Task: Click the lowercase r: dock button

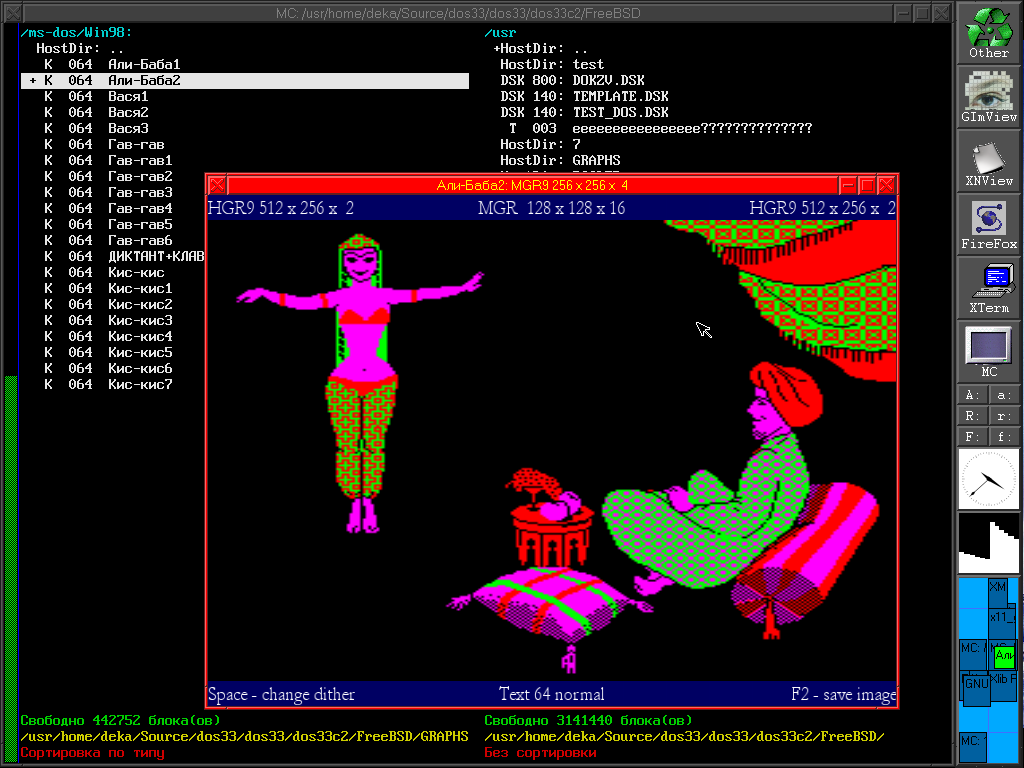Action: (x=1004, y=416)
